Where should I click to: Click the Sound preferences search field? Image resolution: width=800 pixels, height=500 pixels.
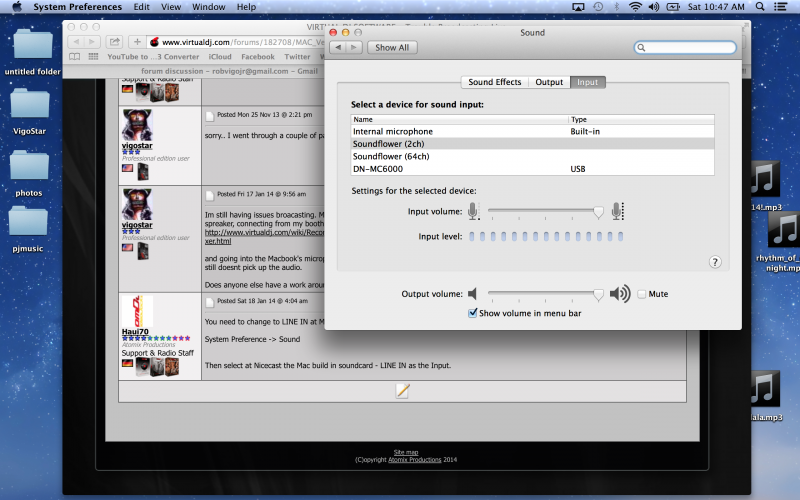(x=685, y=47)
